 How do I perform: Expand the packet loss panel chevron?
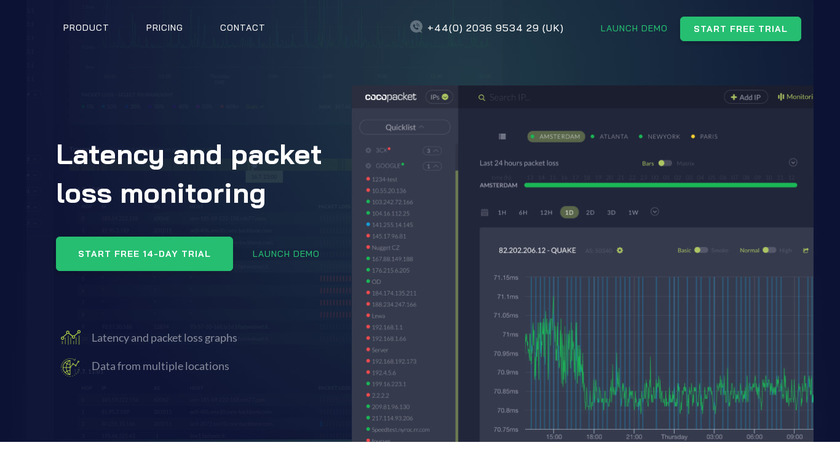(x=793, y=162)
